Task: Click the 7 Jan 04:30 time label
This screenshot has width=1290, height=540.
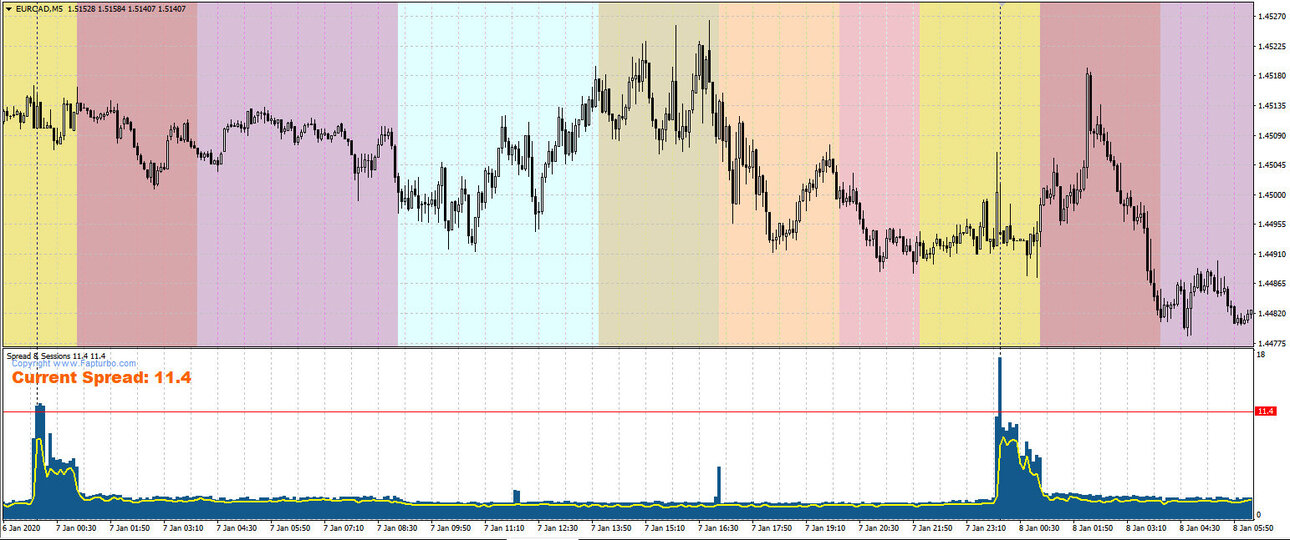Action: [236, 528]
